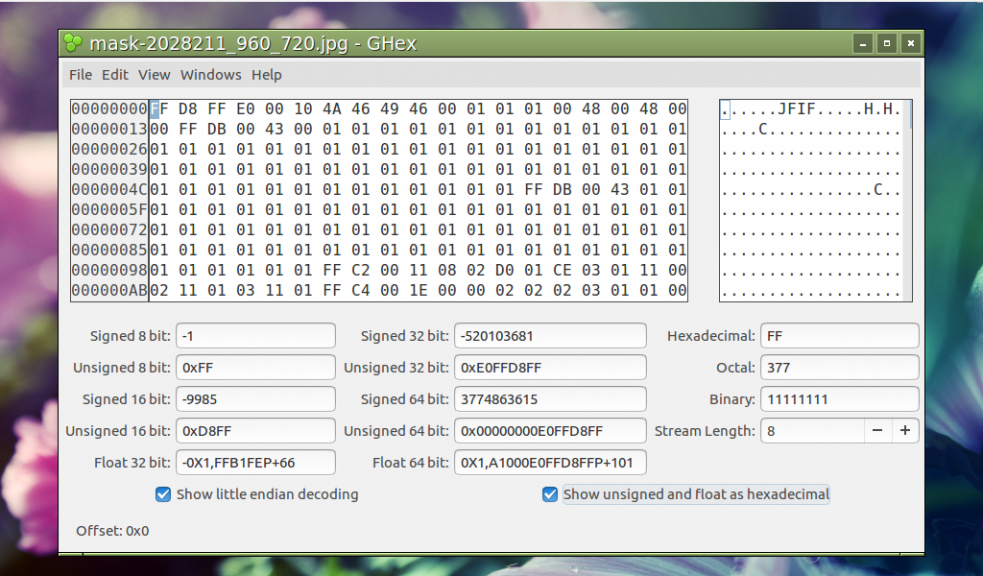
Task: Select byte E0 in the first hex row
Action: tap(245, 109)
